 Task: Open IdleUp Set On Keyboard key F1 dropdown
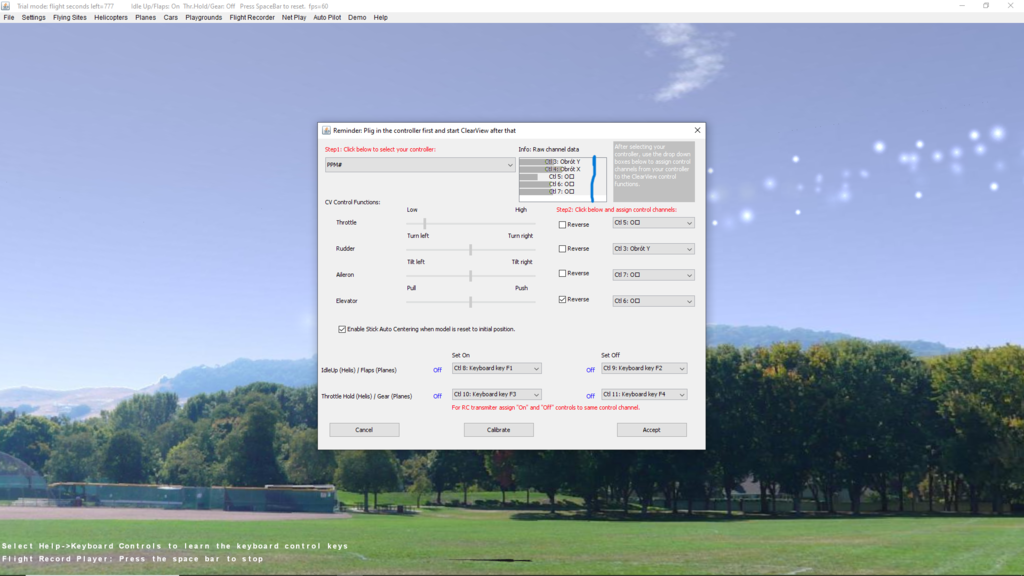pos(496,369)
